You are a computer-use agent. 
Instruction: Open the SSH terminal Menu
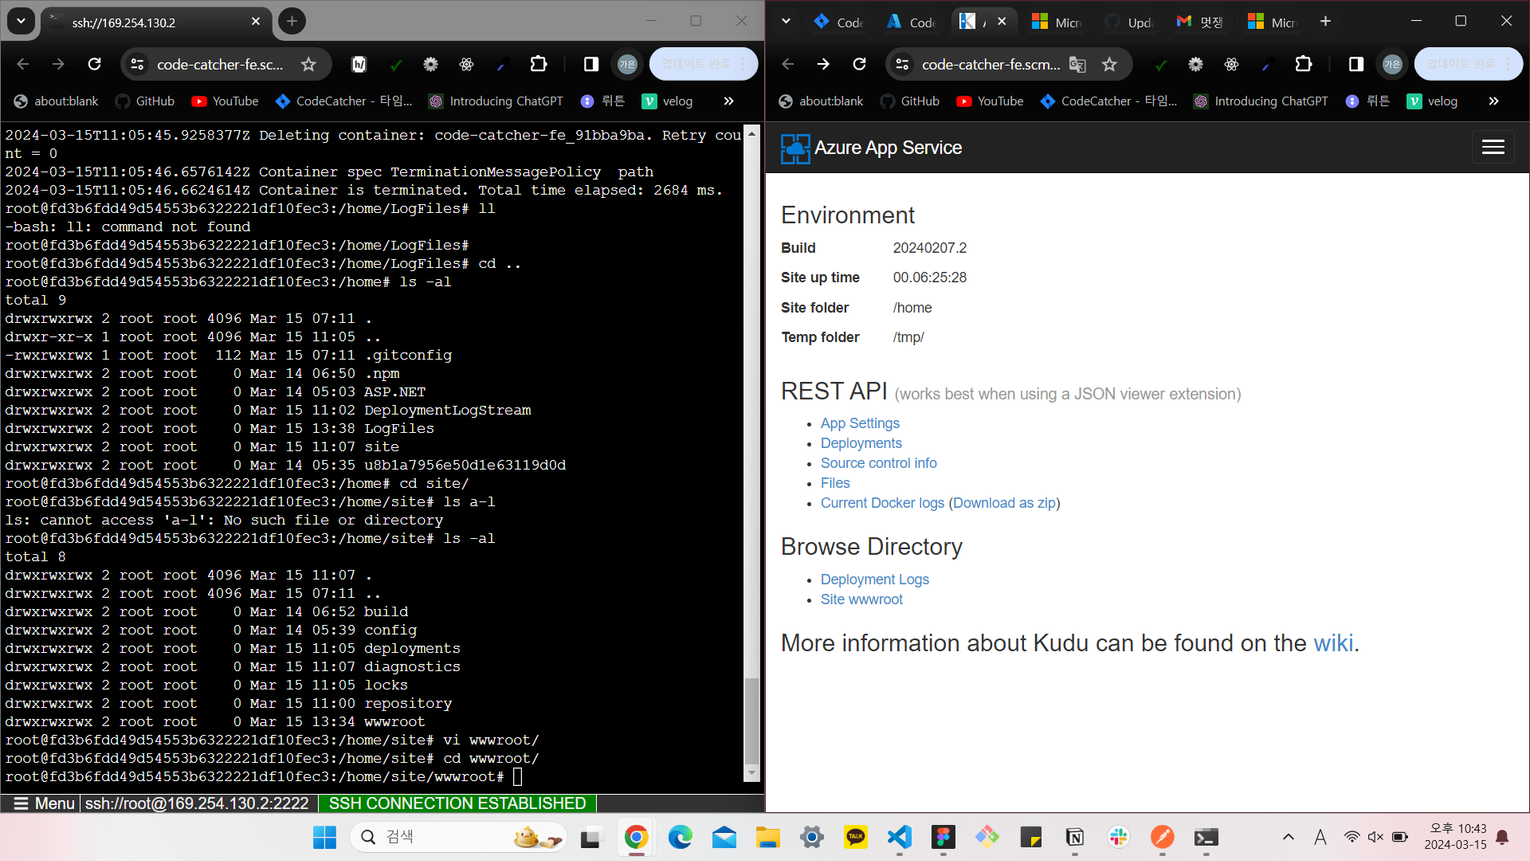[43, 803]
